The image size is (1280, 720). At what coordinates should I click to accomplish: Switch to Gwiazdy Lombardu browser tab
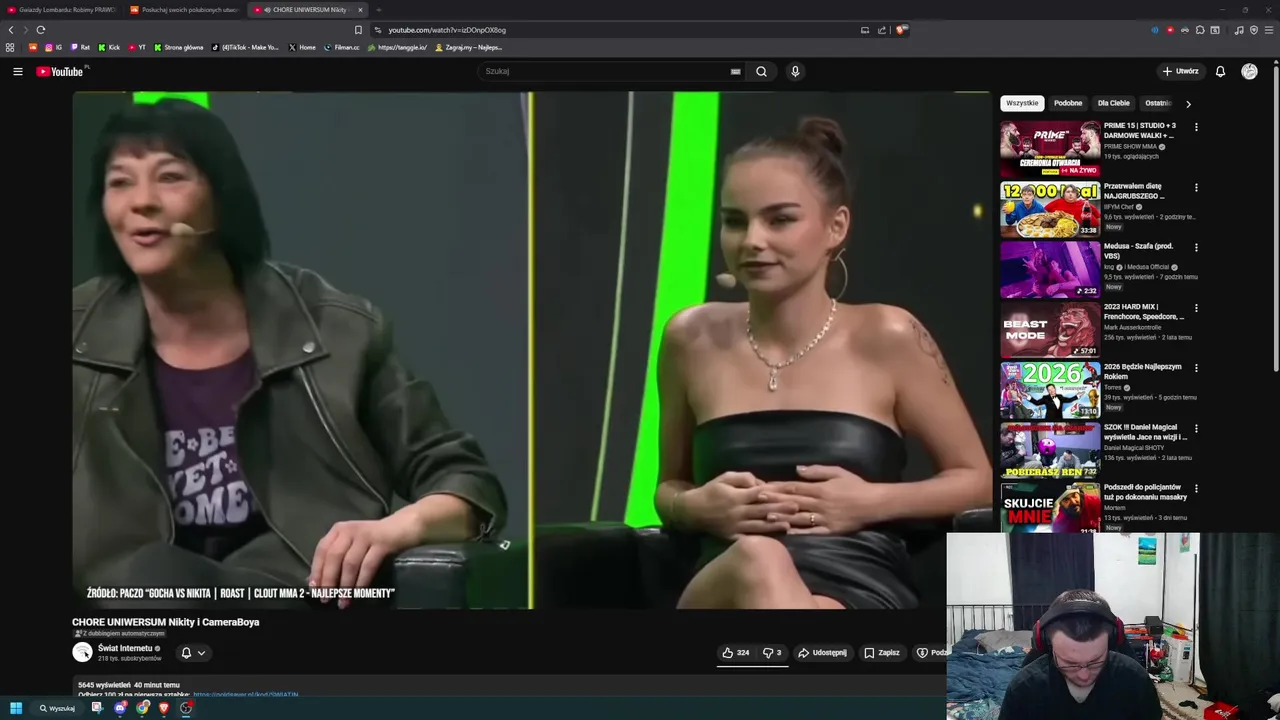[62, 10]
